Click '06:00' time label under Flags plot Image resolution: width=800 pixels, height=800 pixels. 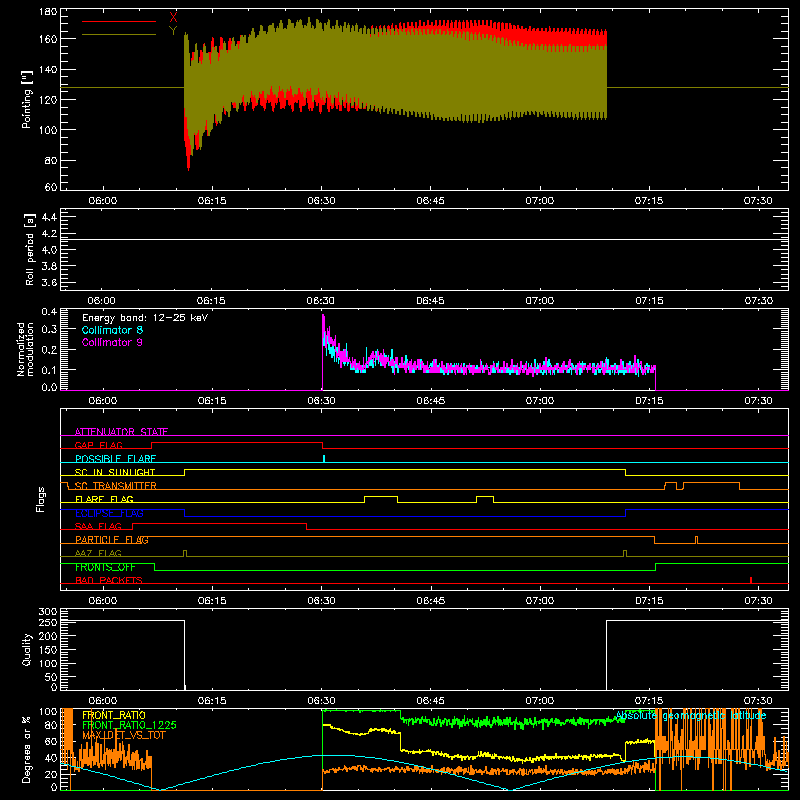tap(103, 601)
